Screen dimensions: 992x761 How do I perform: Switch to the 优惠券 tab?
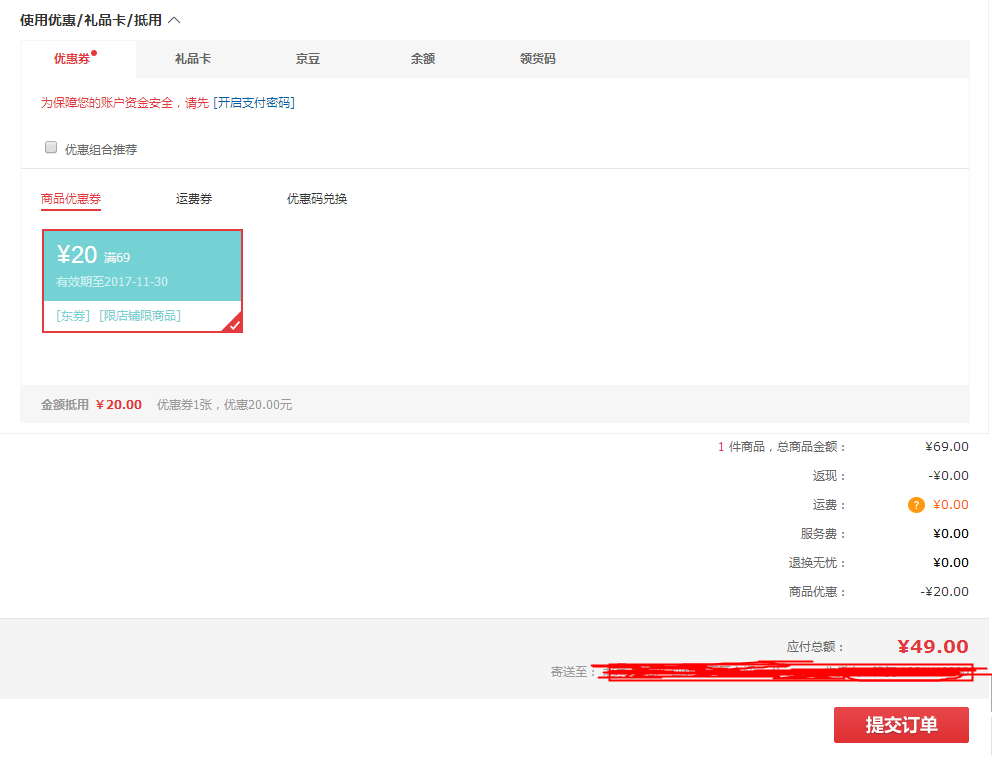[73, 59]
